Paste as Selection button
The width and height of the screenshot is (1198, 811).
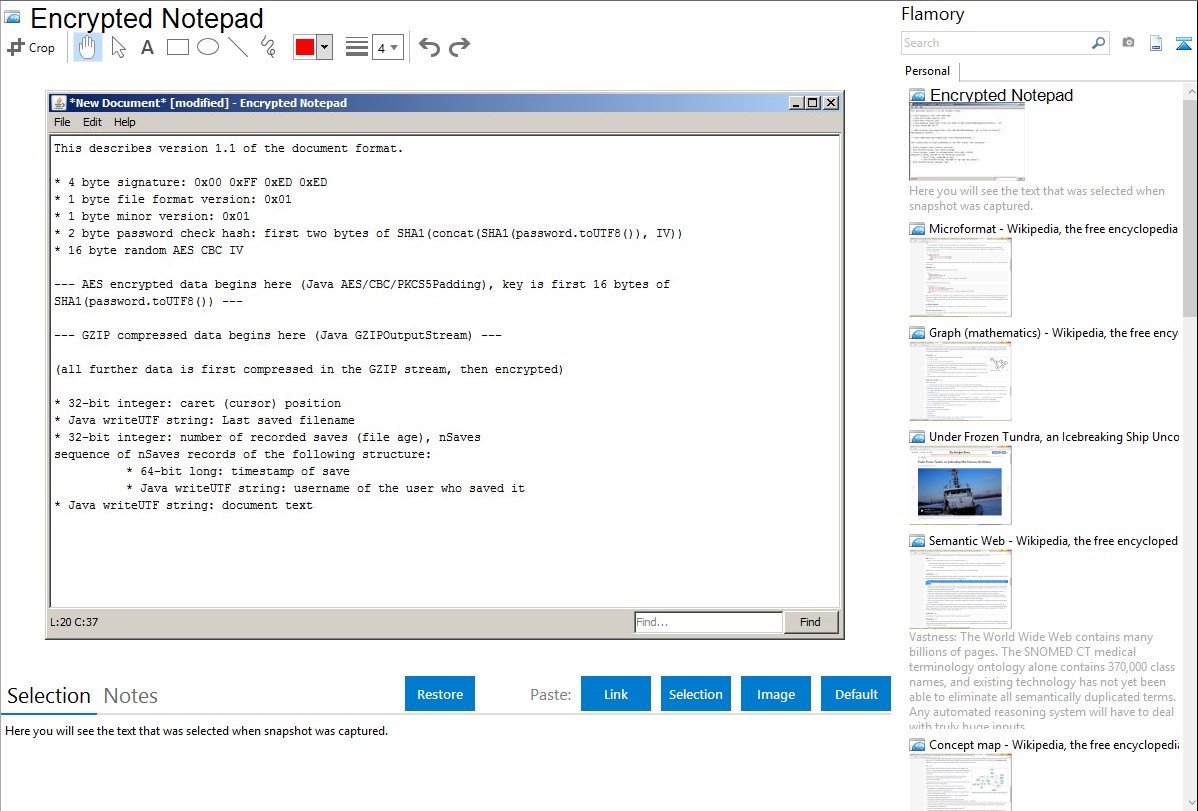pos(695,694)
